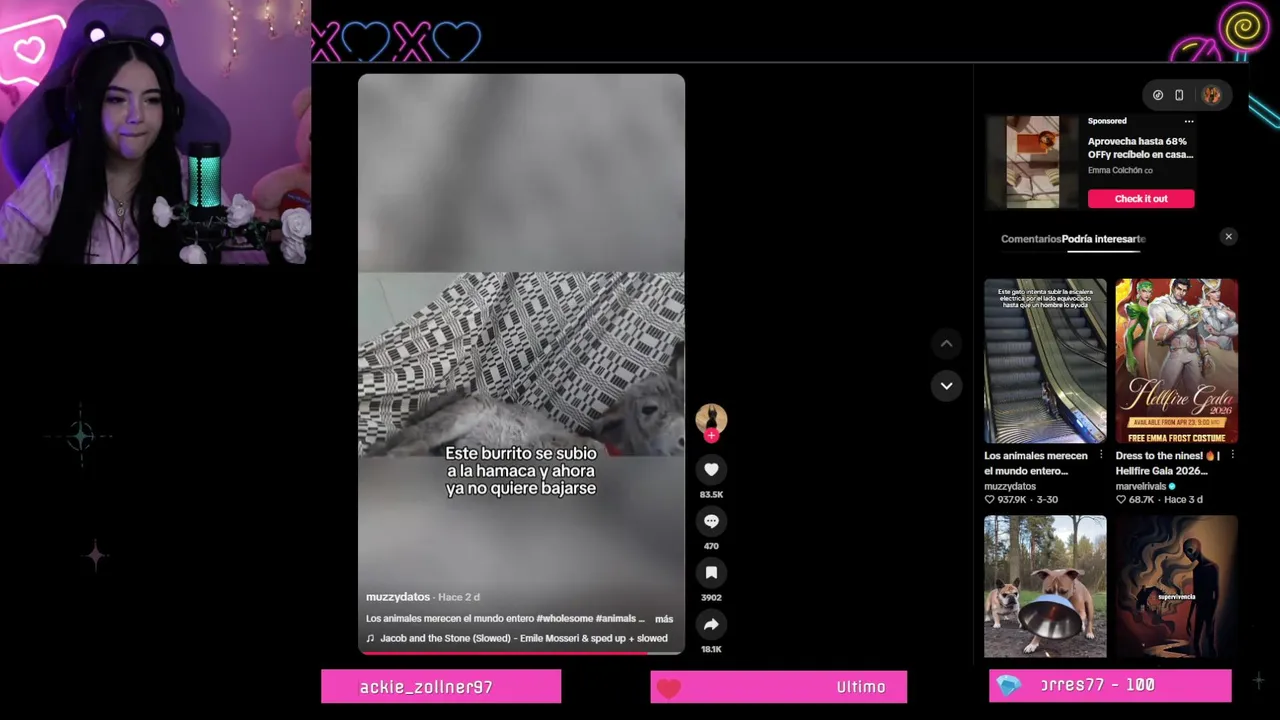Like the burrito video with heart icon
The height and width of the screenshot is (720, 1280).
(x=711, y=469)
